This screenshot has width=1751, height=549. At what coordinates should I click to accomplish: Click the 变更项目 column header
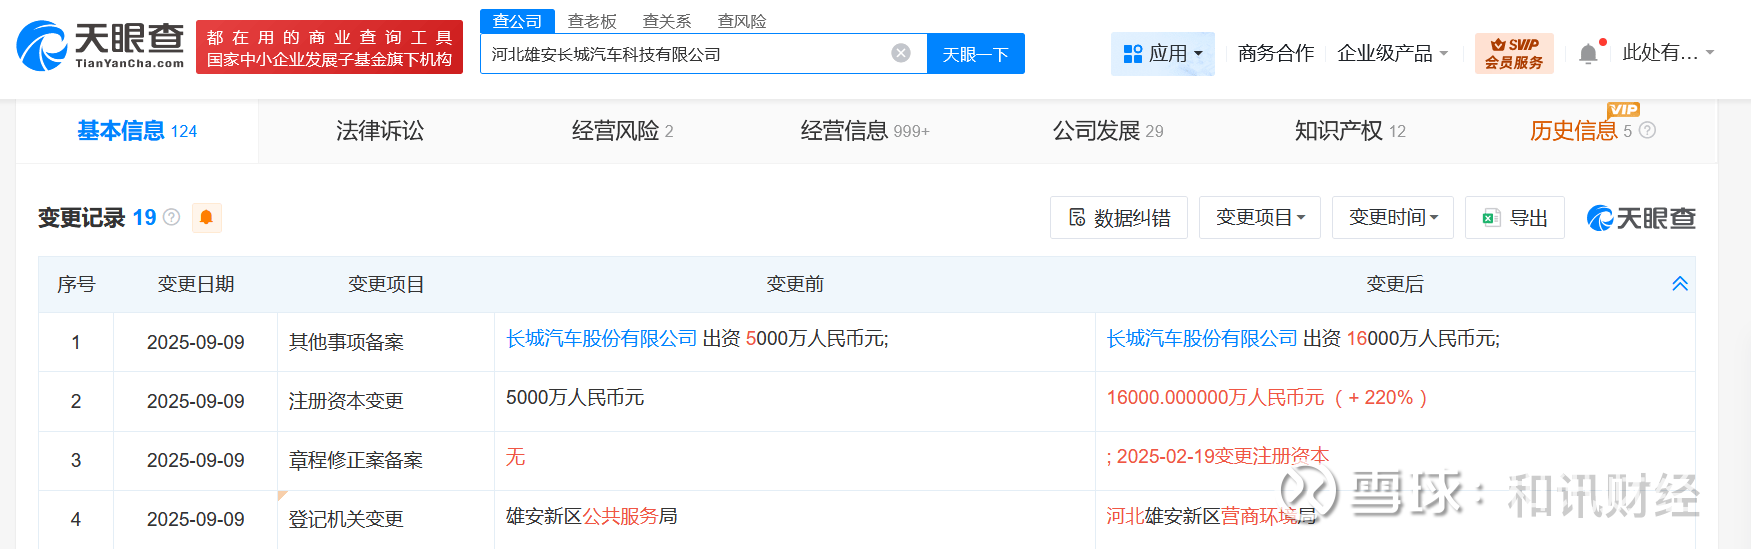point(386,284)
